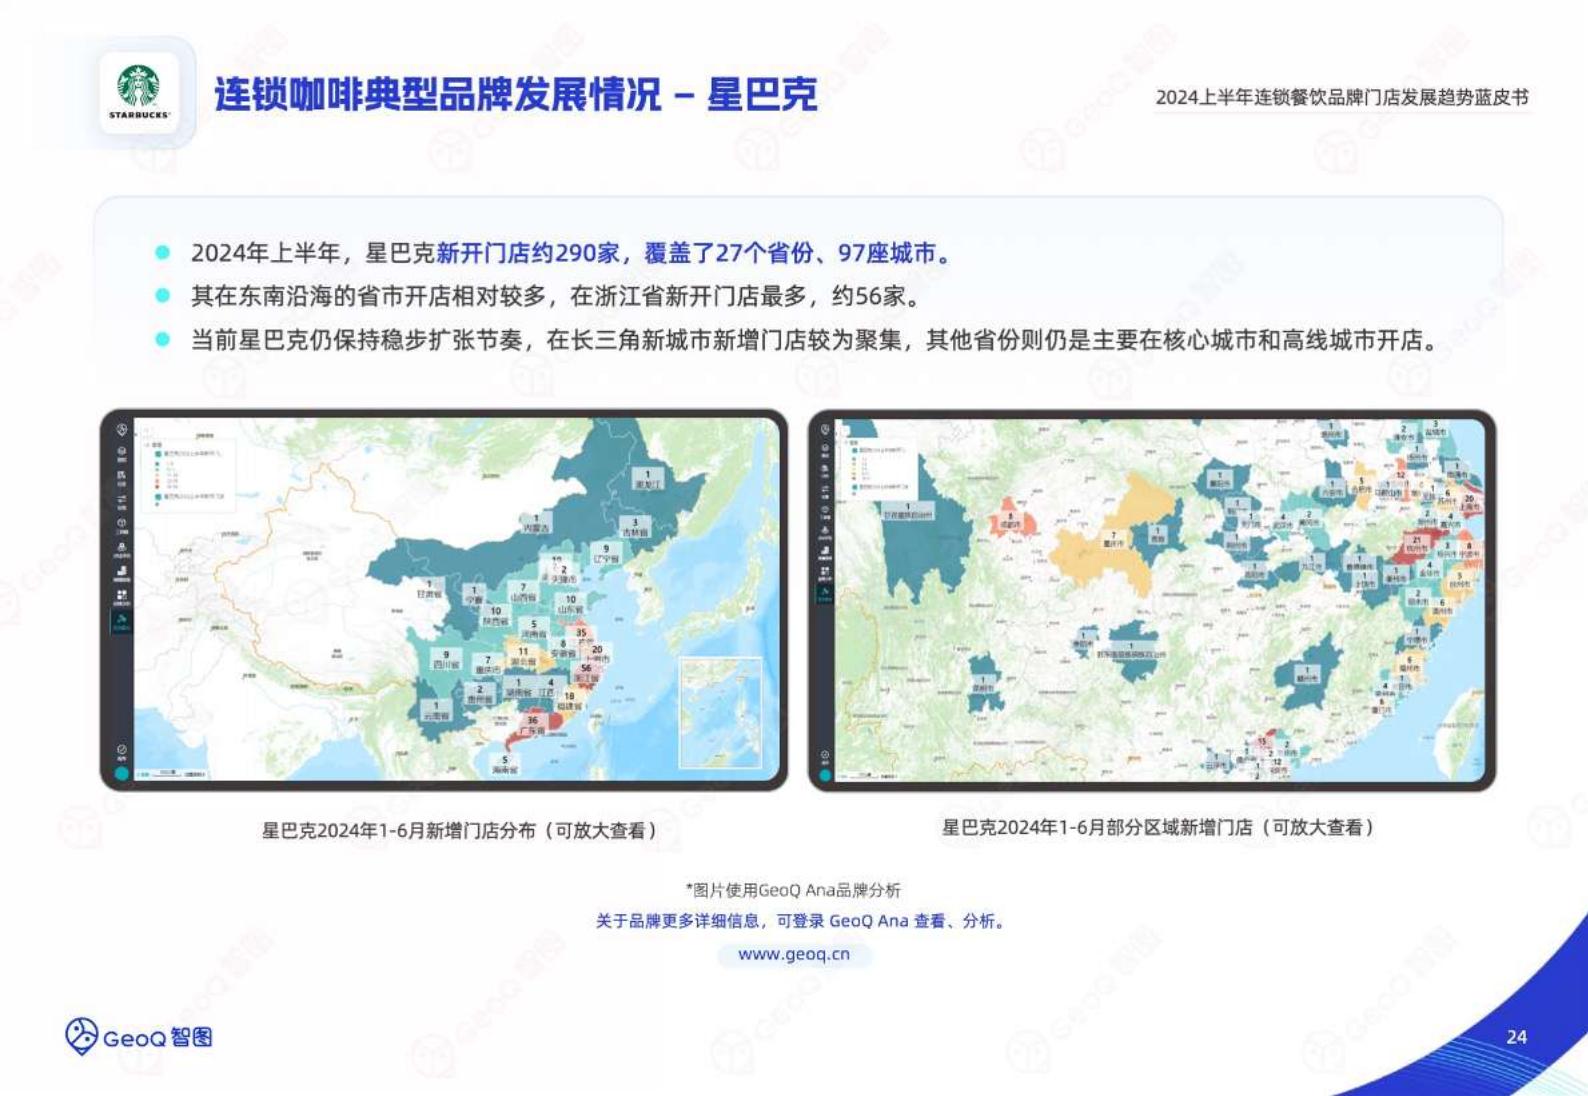Screen dimensions: 1588x1096
Task: Select the 成都市 label on the right map
Action: pyautogui.click(x=1010, y=520)
